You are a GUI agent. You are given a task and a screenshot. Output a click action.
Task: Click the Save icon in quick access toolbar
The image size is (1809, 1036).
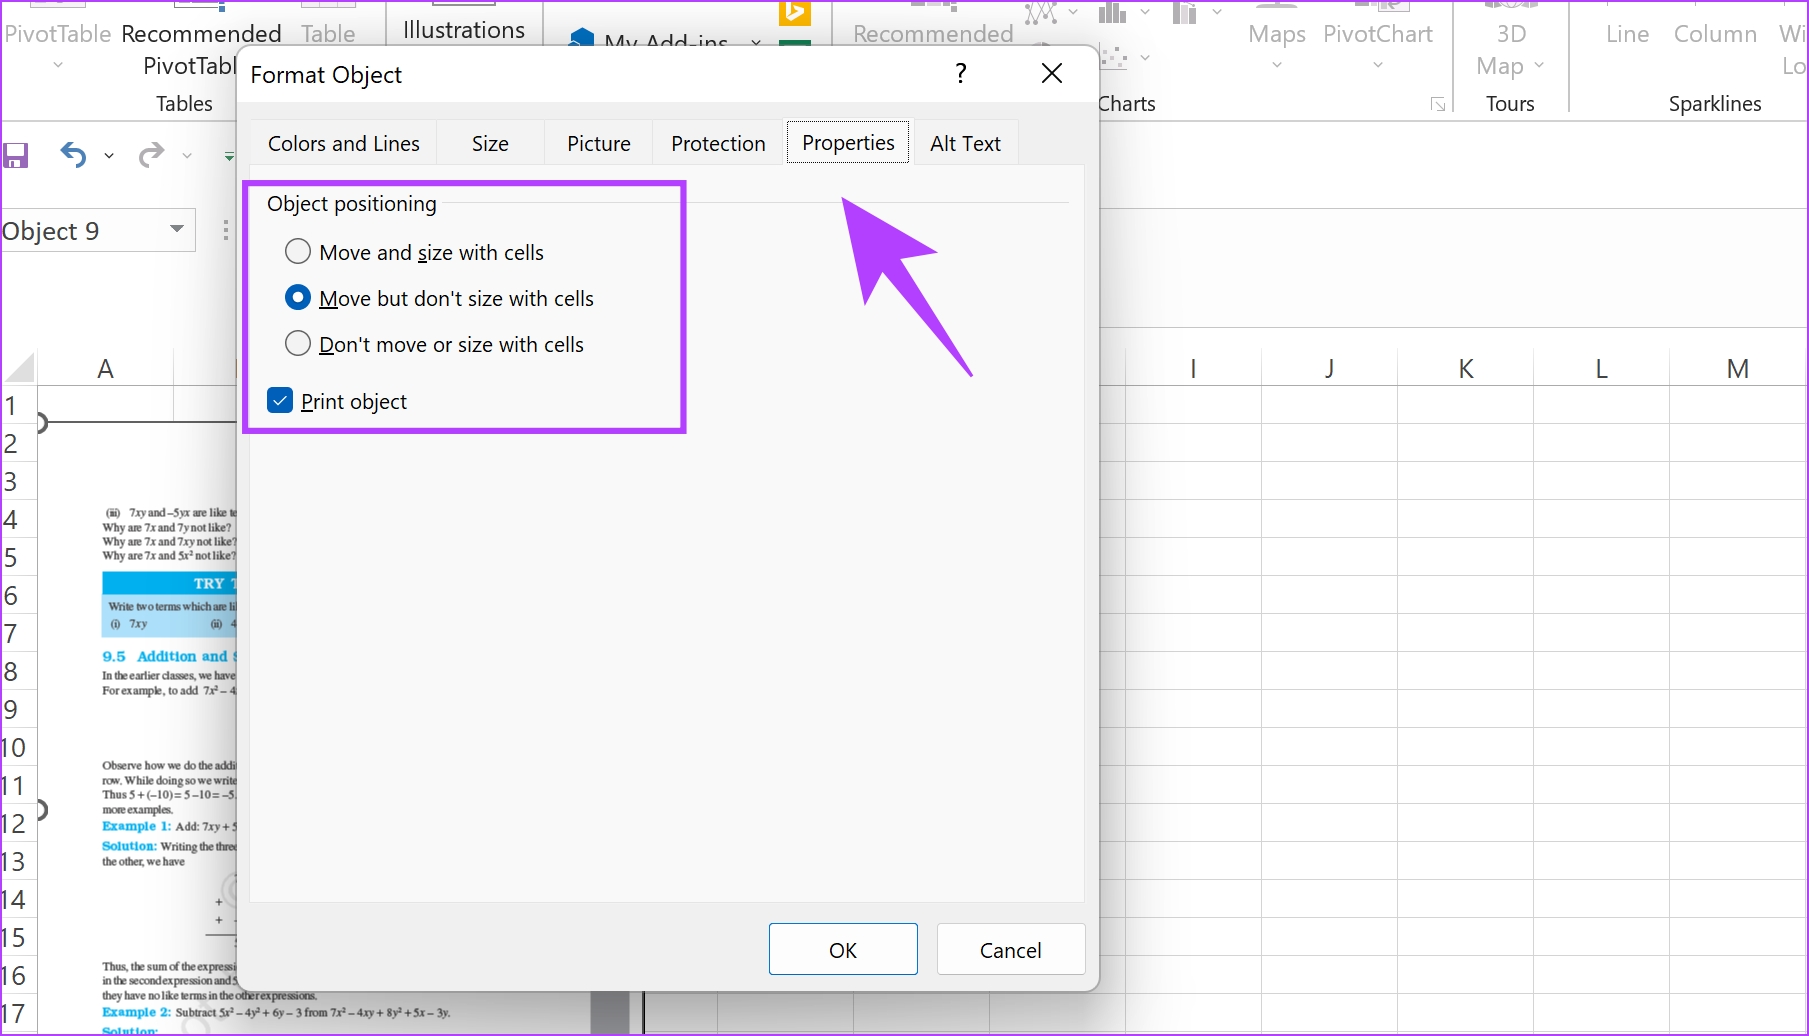coord(15,156)
